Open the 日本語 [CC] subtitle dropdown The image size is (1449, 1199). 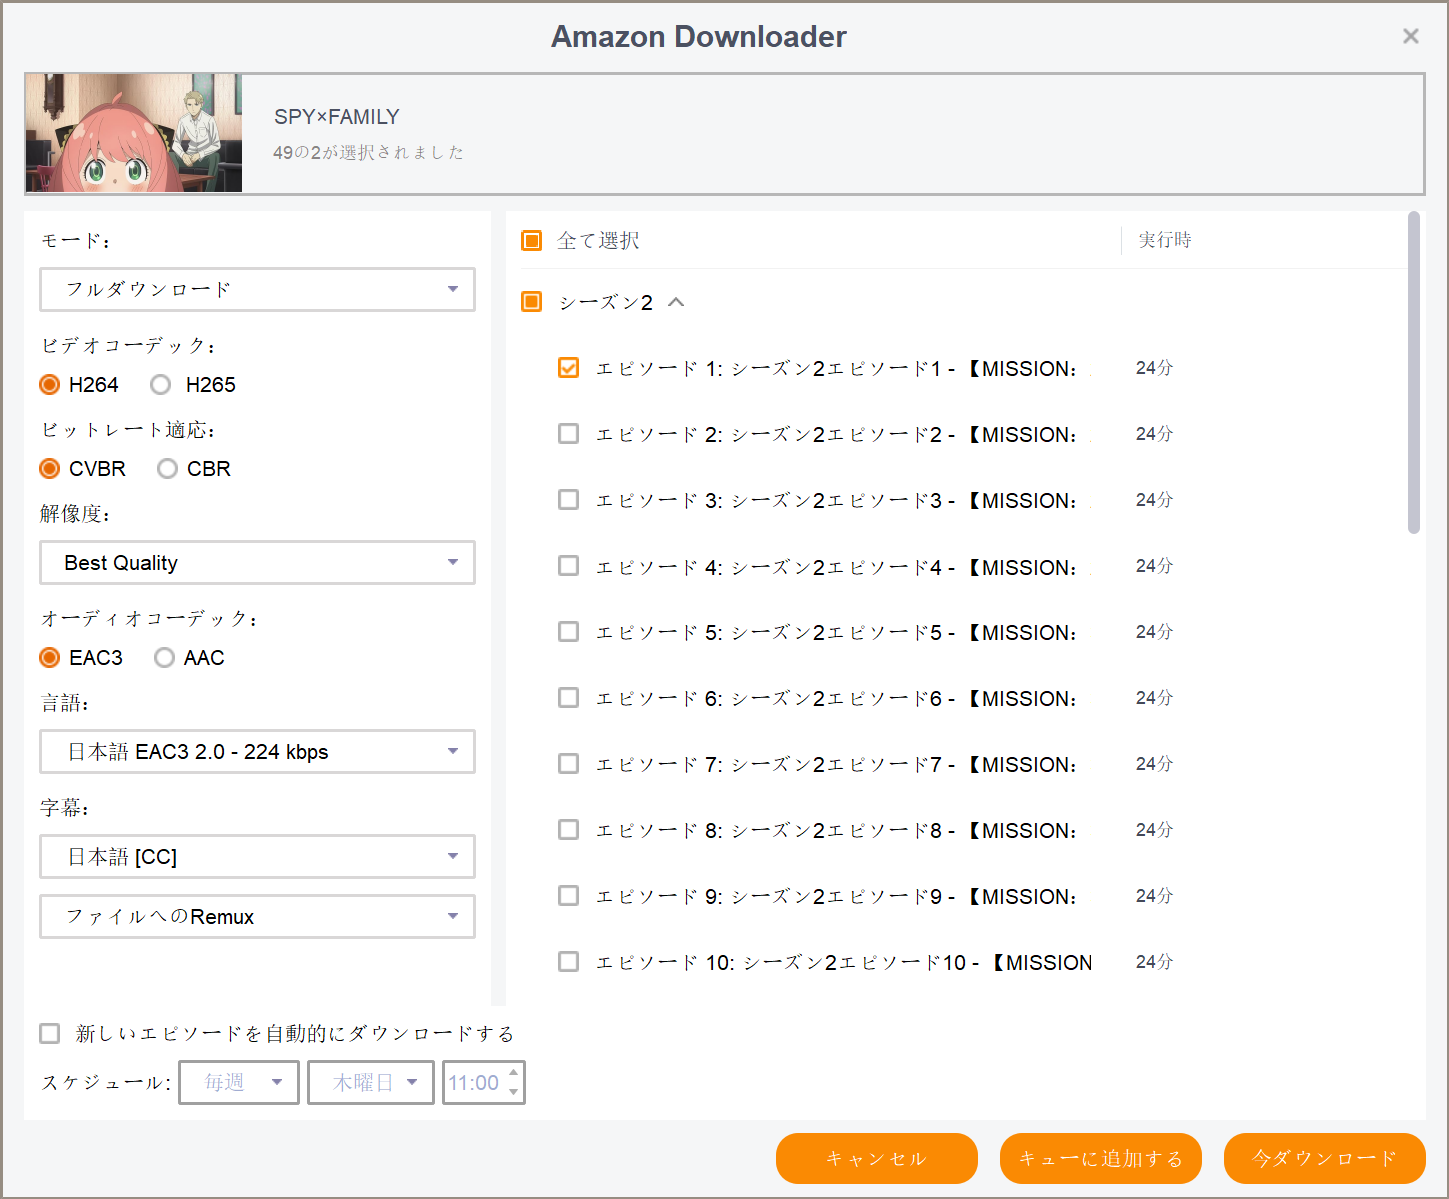[257, 857]
